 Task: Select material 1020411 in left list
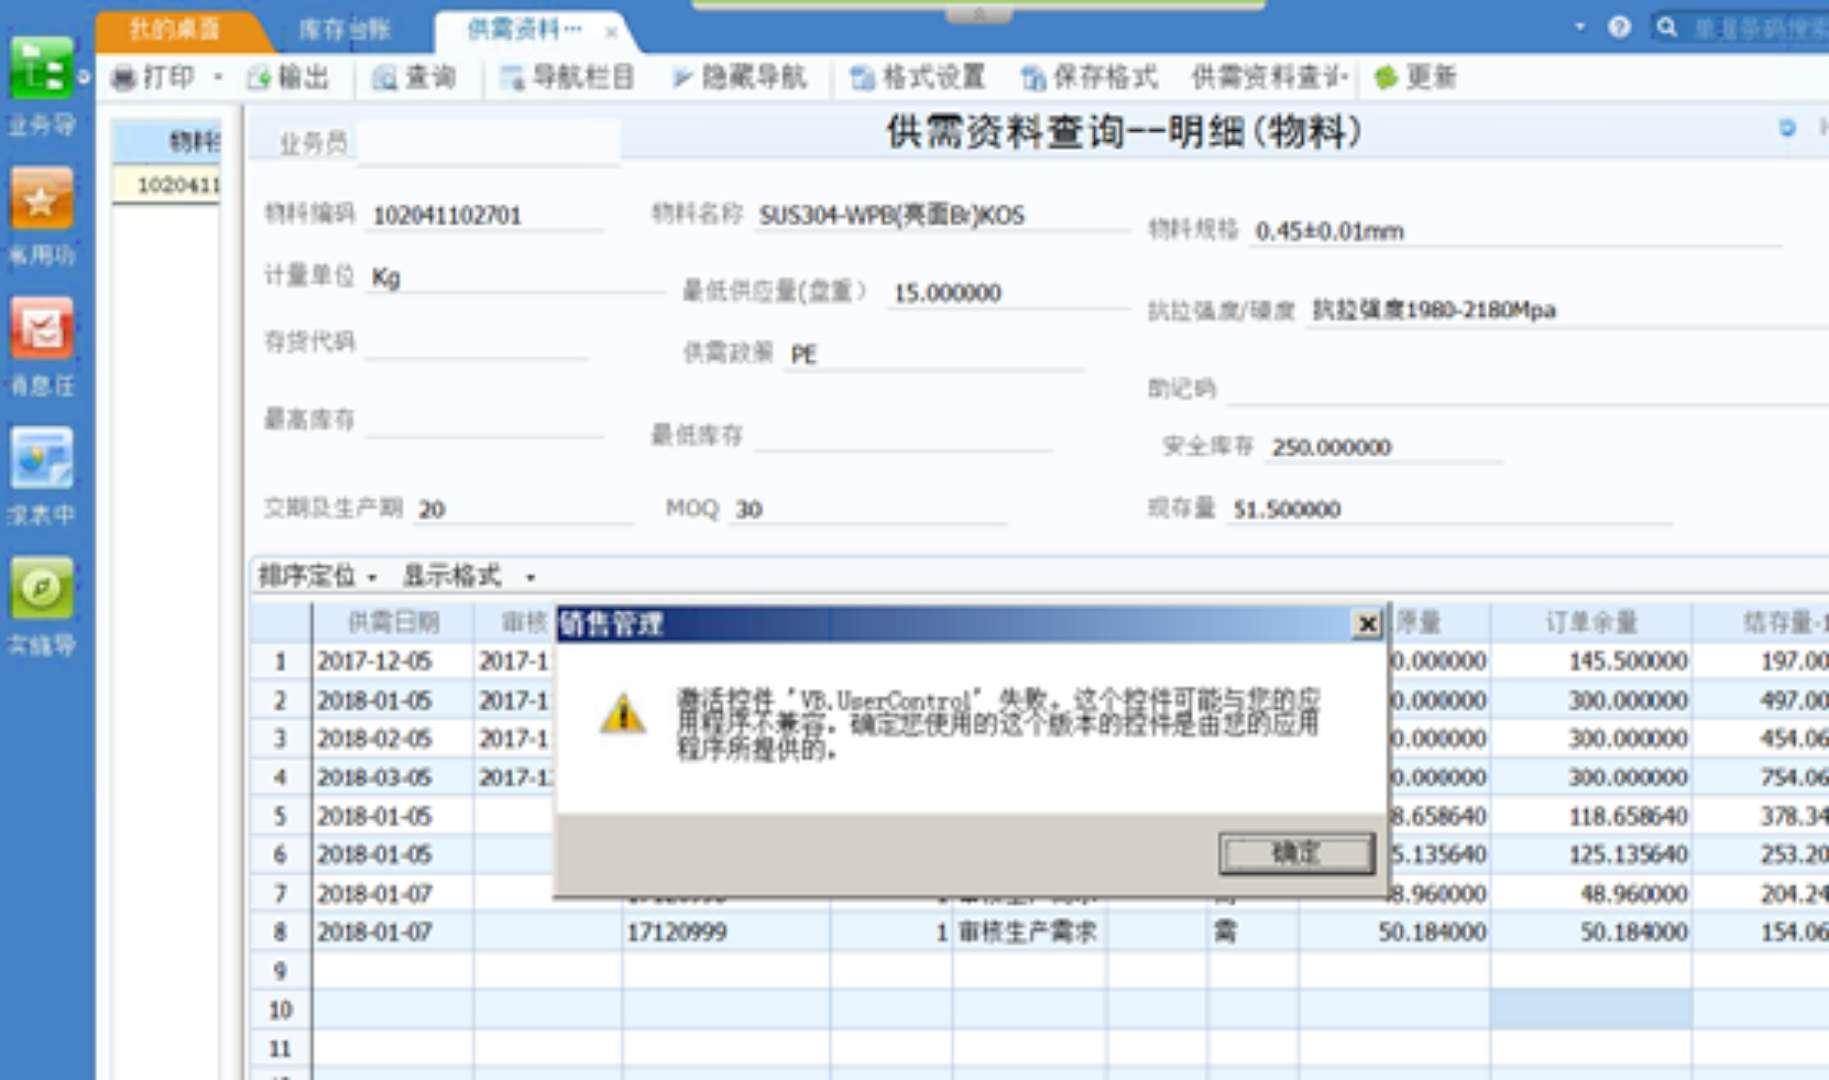(x=168, y=185)
